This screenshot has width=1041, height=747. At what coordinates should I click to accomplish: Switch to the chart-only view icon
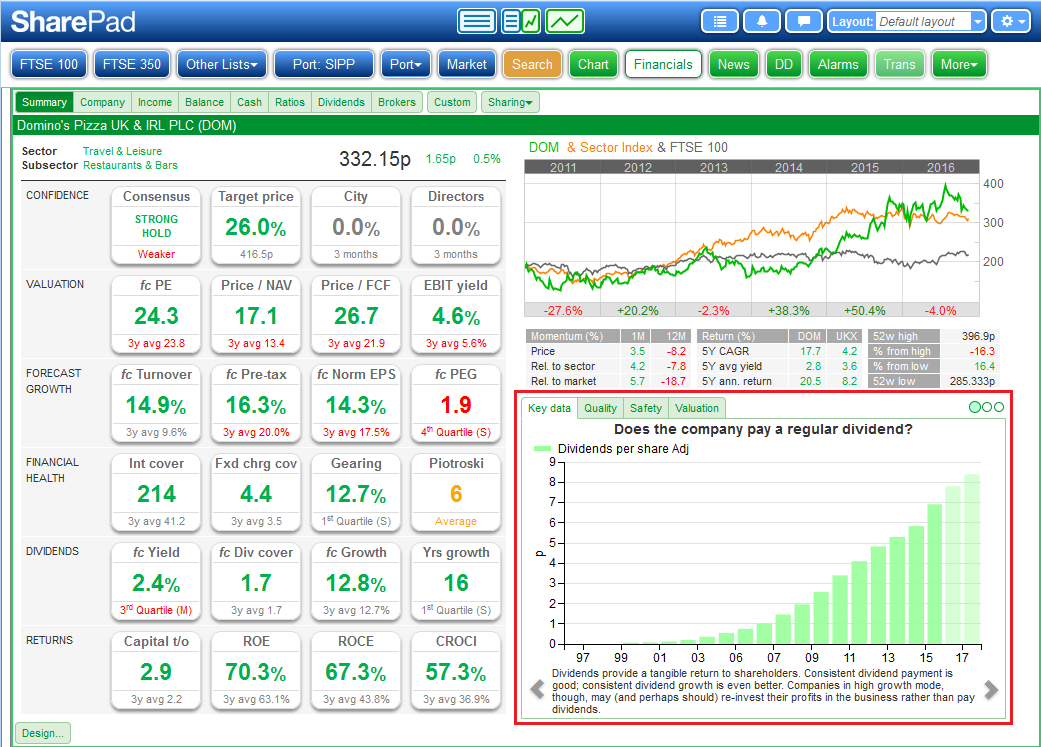point(565,21)
